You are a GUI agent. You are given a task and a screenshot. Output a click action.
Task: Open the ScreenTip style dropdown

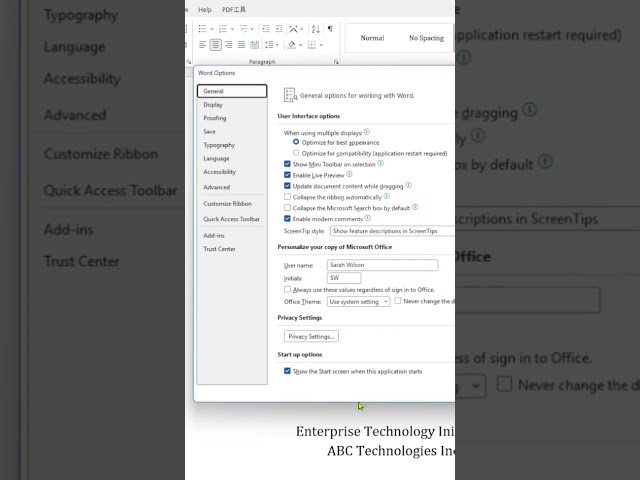click(x=392, y=231)
